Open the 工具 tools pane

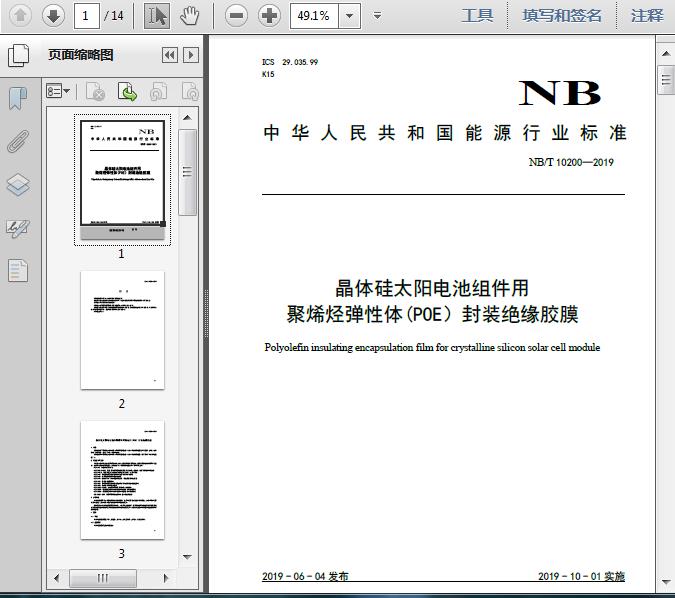(x=477, y=15)
